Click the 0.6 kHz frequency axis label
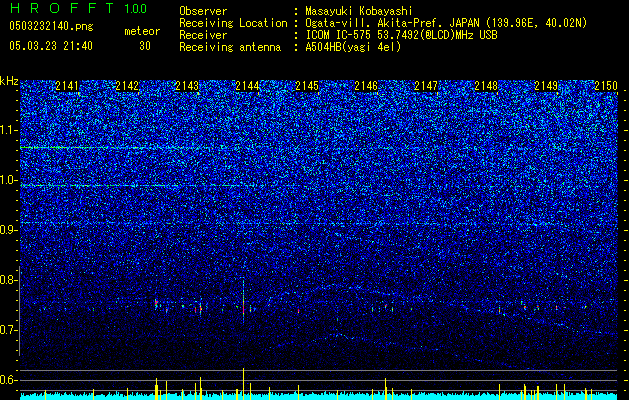Viewport: 629px width, 400px height. 9,380
